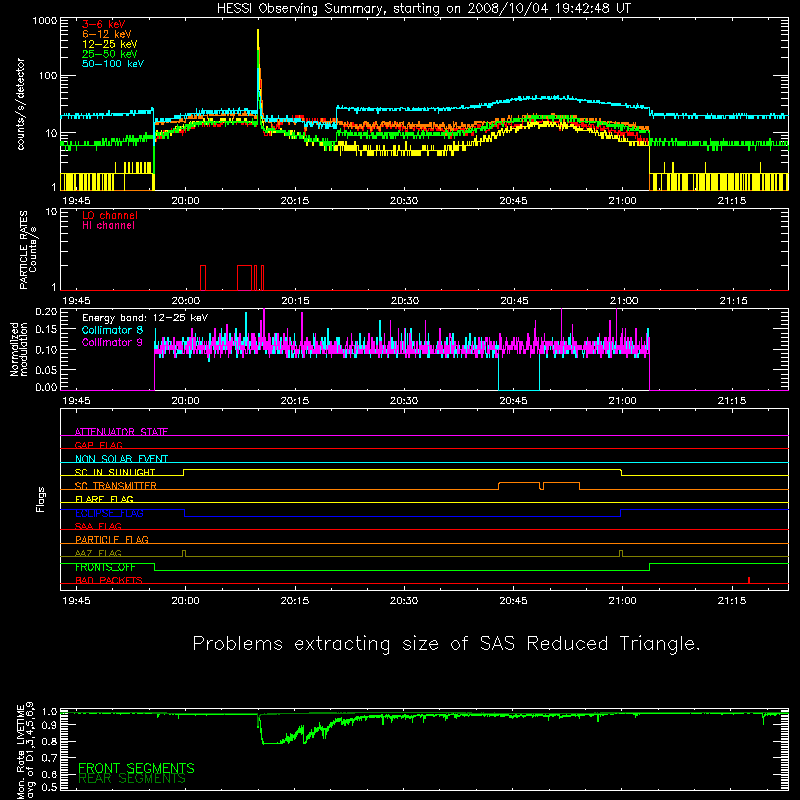Select the orange "6-12 keV" legend label

(107, 34)
